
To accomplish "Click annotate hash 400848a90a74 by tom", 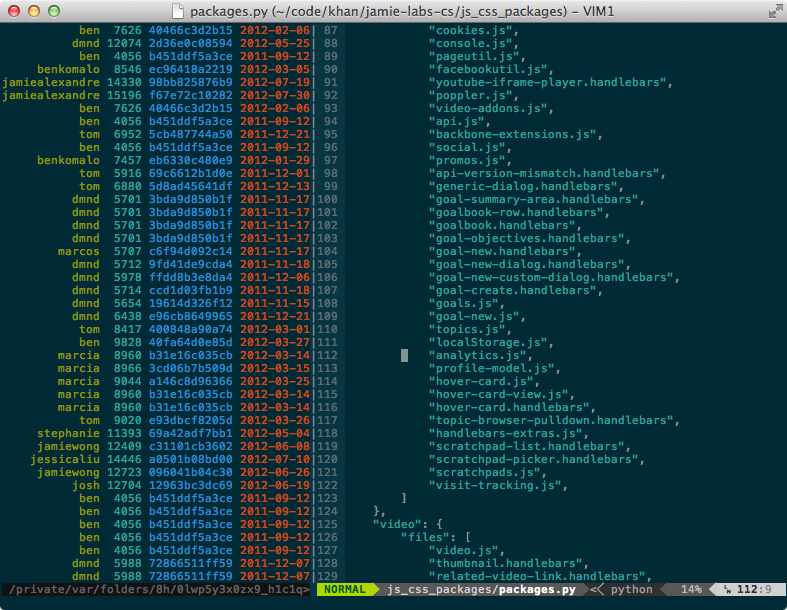I will 191,330.
